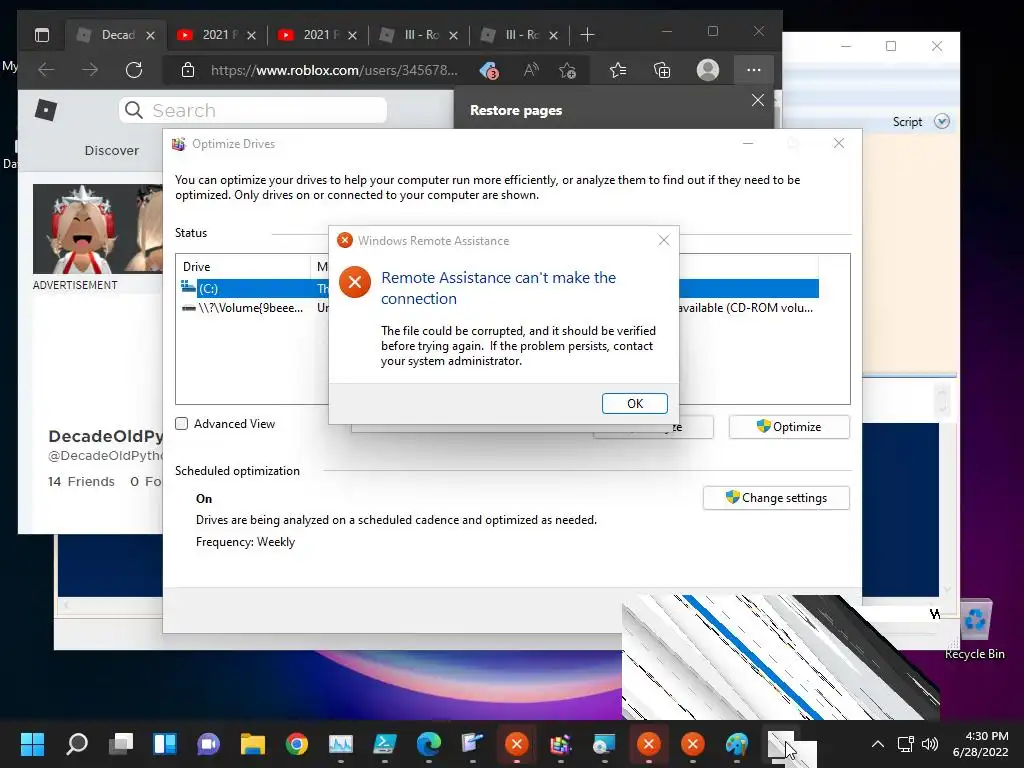
Task: View site information via the lock icon
Action: (187, 70)
